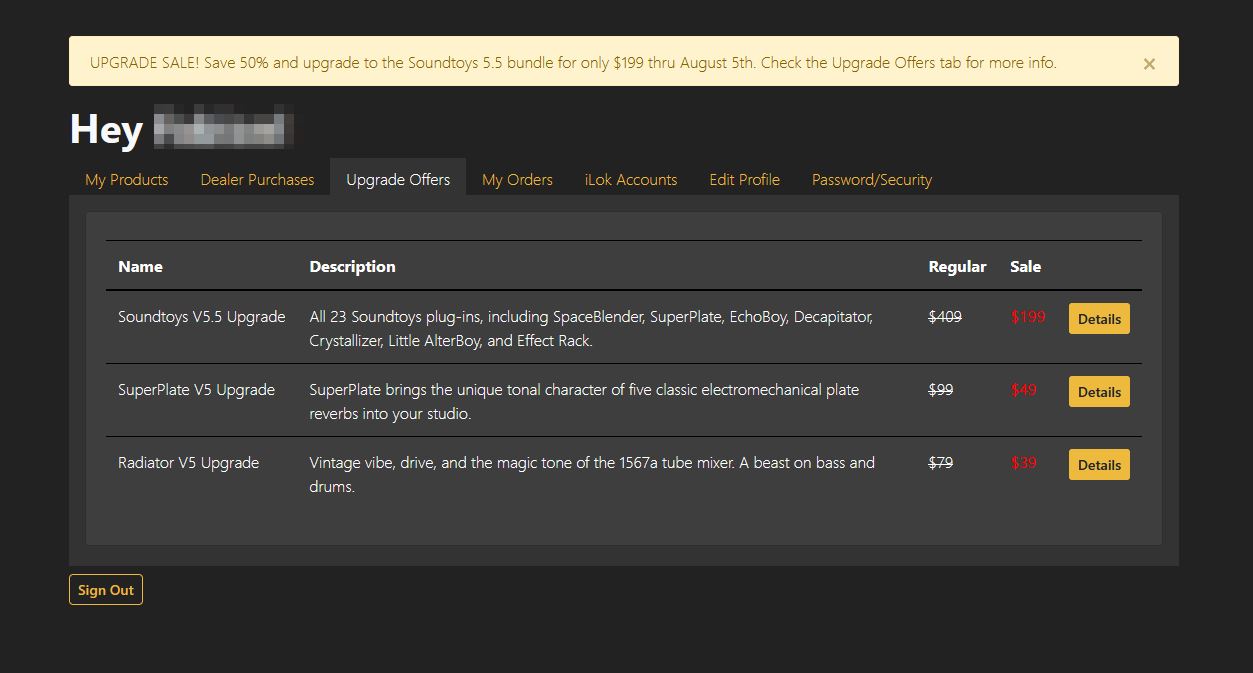View details for Soundtoys V5.5 Upgrade
The image size is (1253, 673).
(1099, 319)
